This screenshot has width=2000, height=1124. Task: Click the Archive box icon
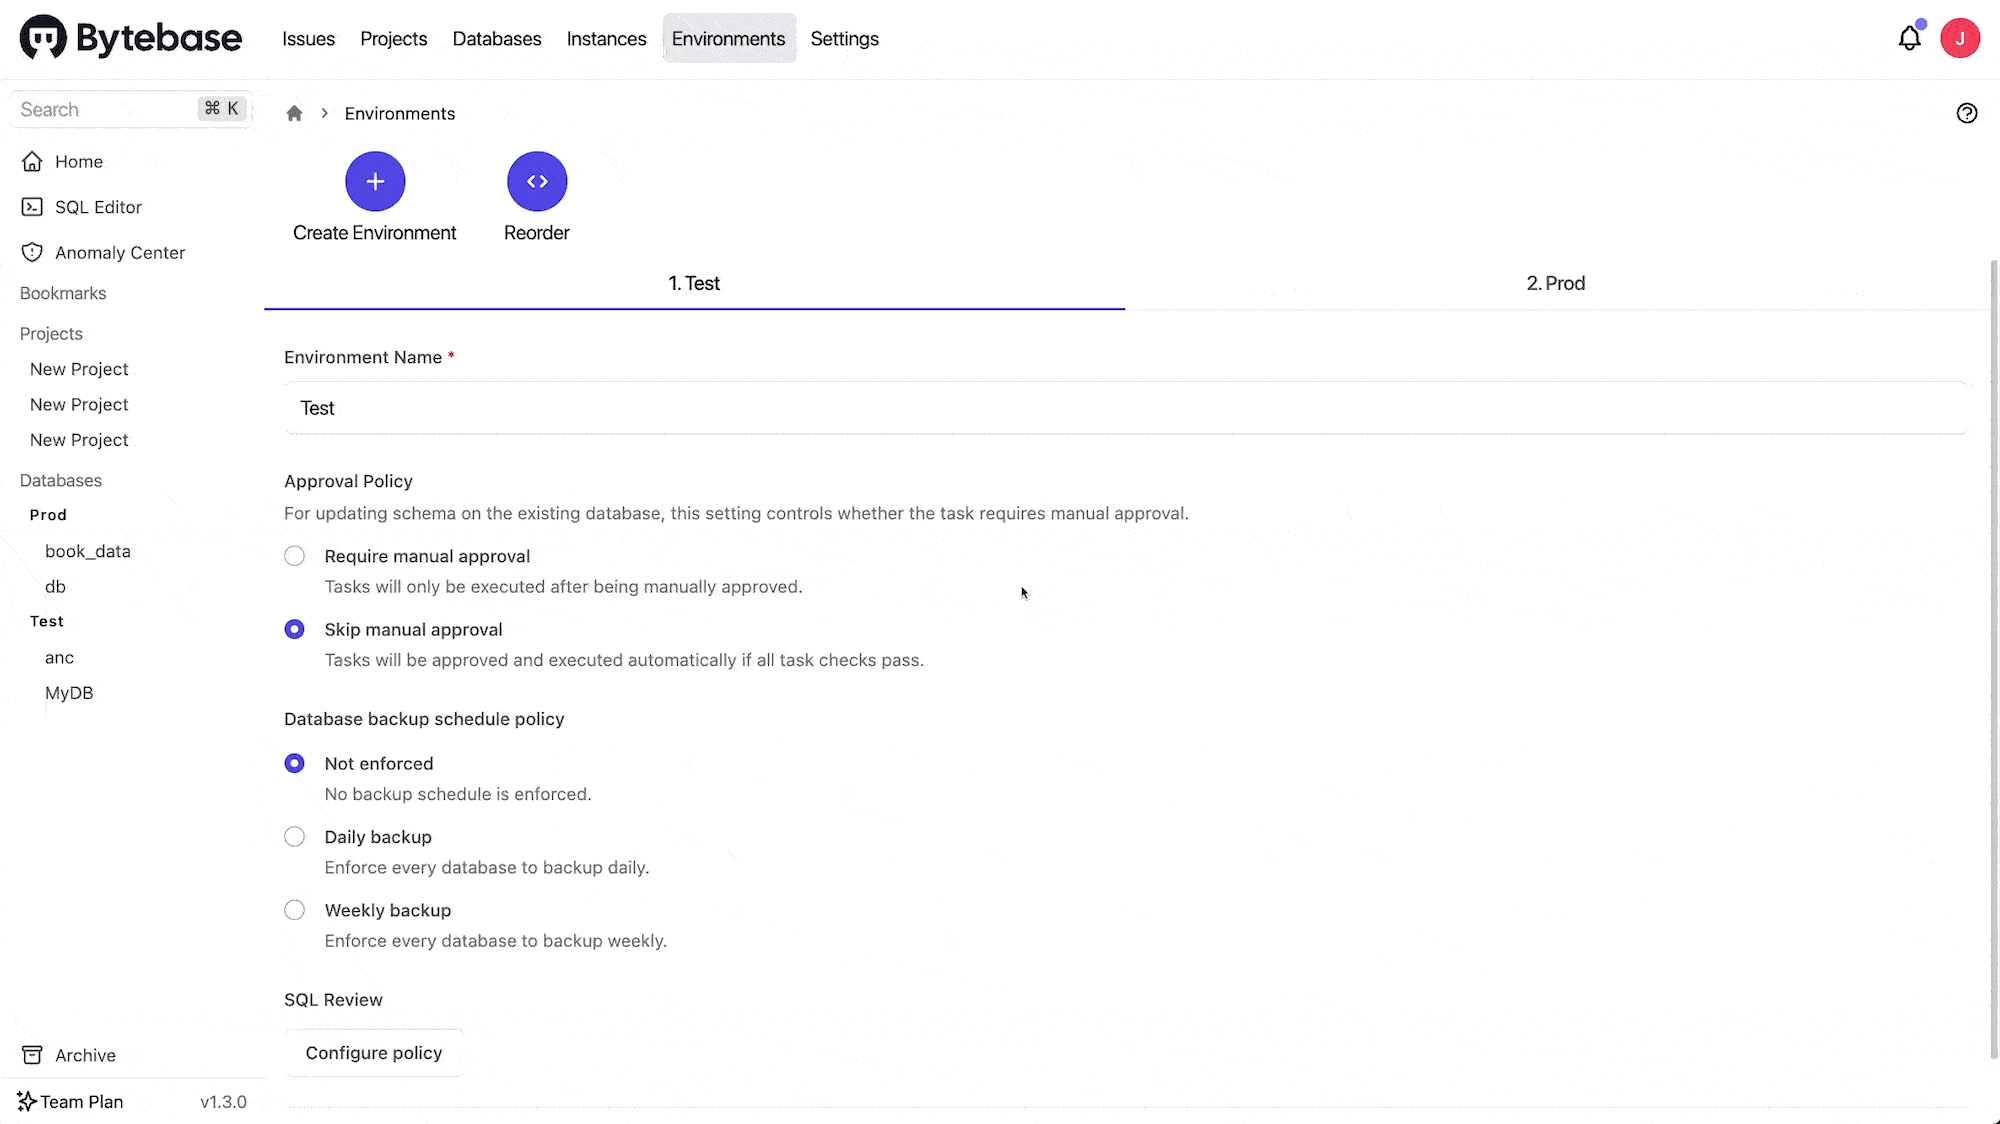(x=32, y=1055)
